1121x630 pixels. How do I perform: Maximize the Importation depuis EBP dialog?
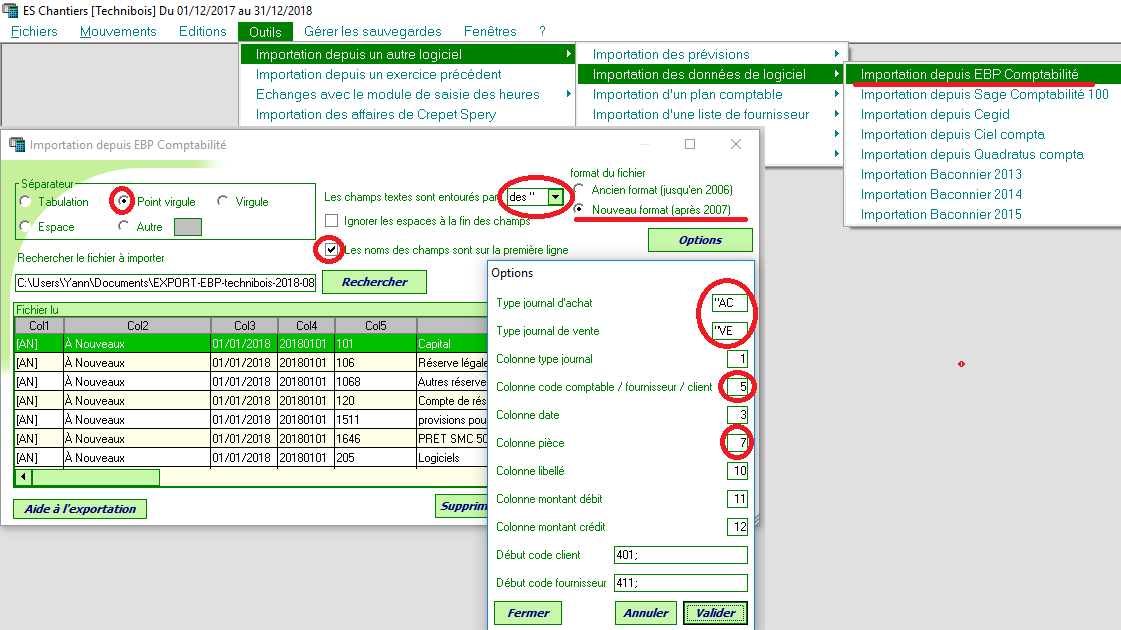[x=690, y=144]
